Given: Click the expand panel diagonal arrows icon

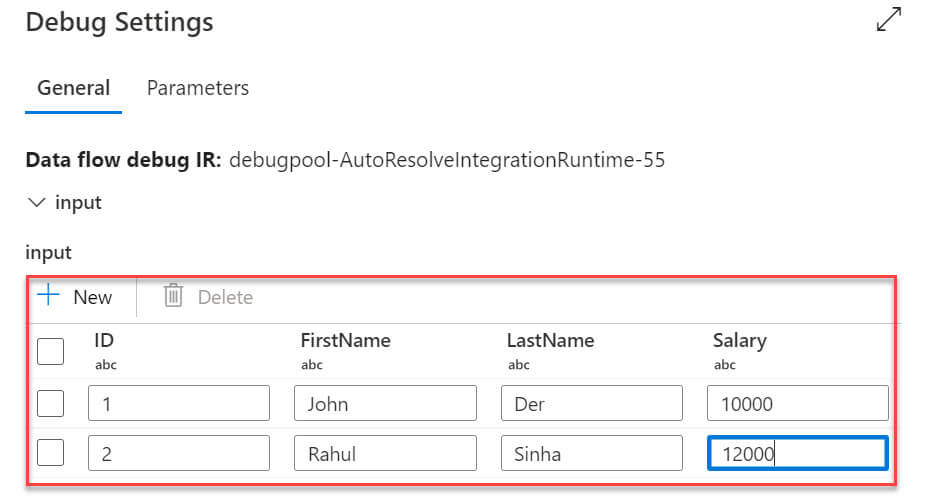Looking at the screenshot, I should point(888,21).
